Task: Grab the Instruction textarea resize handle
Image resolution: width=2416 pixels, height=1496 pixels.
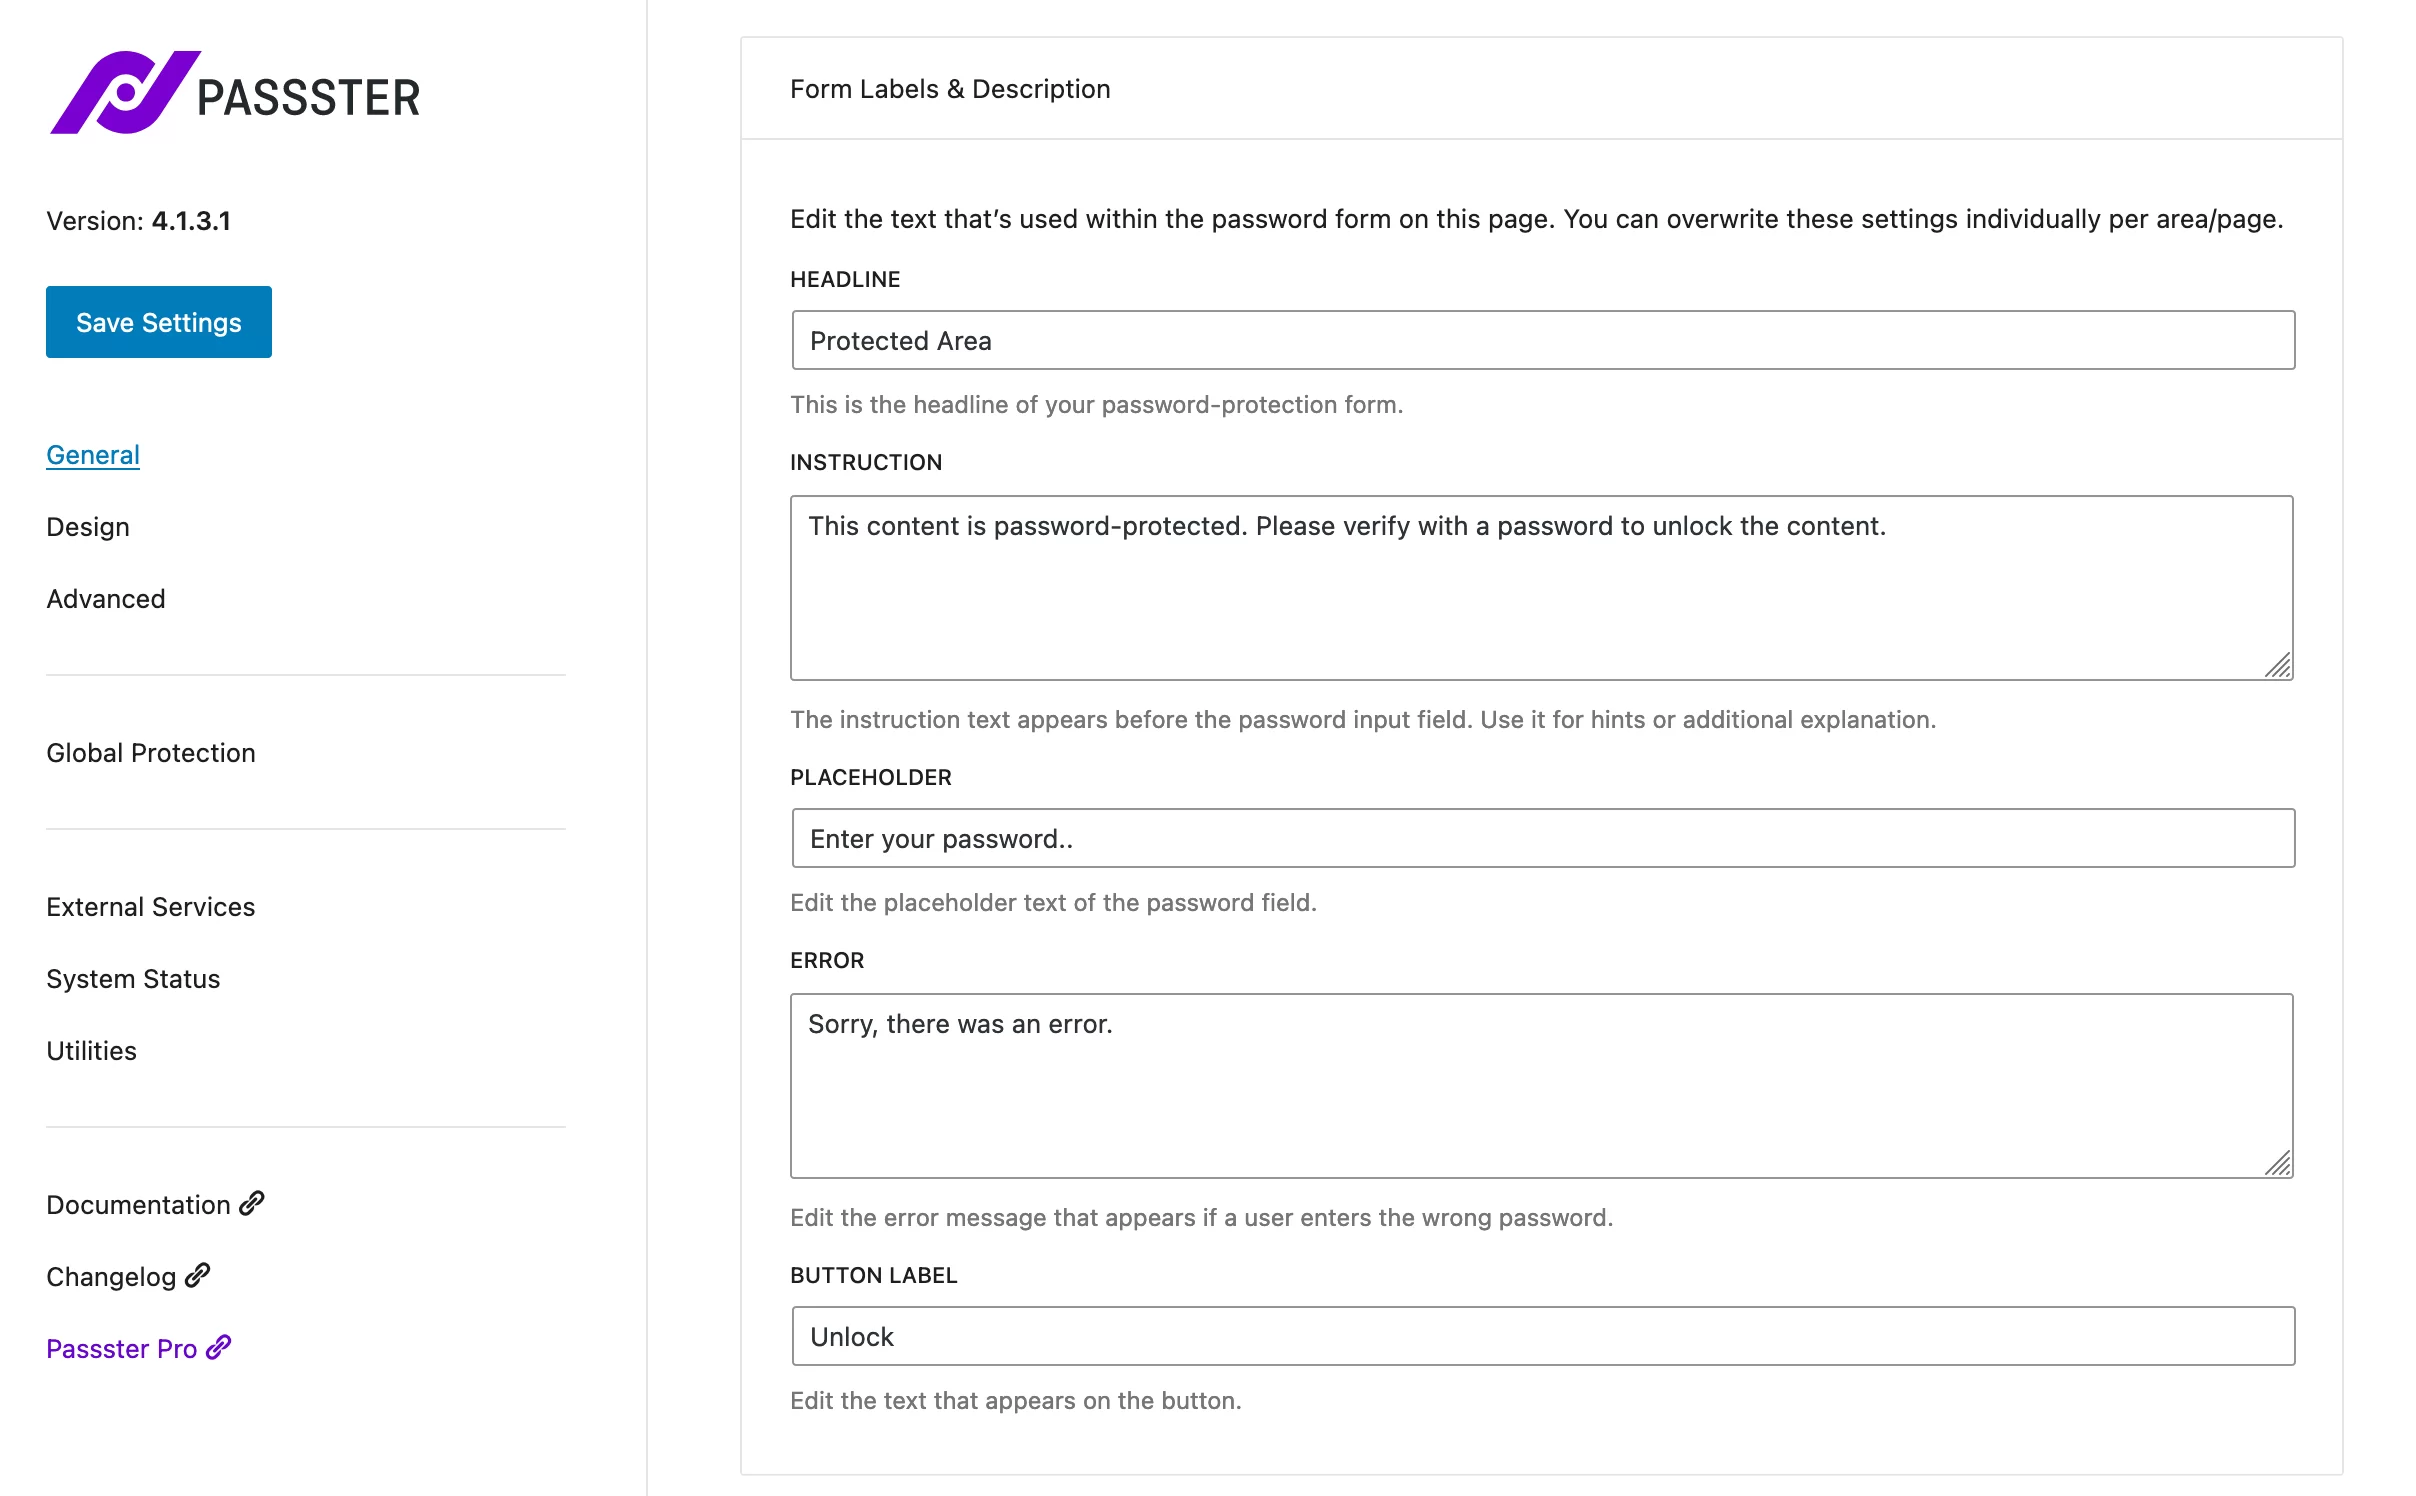Action: tap(2277, 665)
